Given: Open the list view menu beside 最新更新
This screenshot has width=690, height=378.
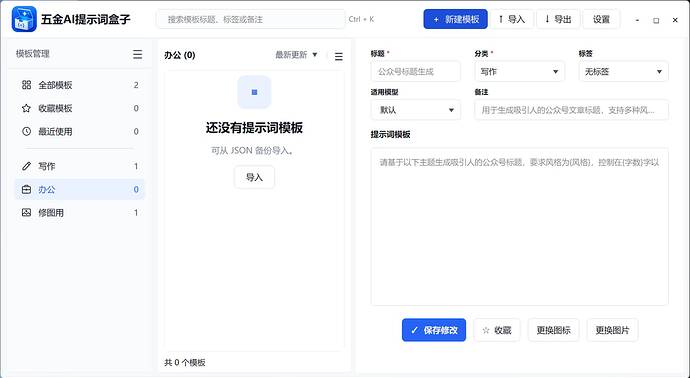Looking at the screenshot, I should tap(338, 56).
